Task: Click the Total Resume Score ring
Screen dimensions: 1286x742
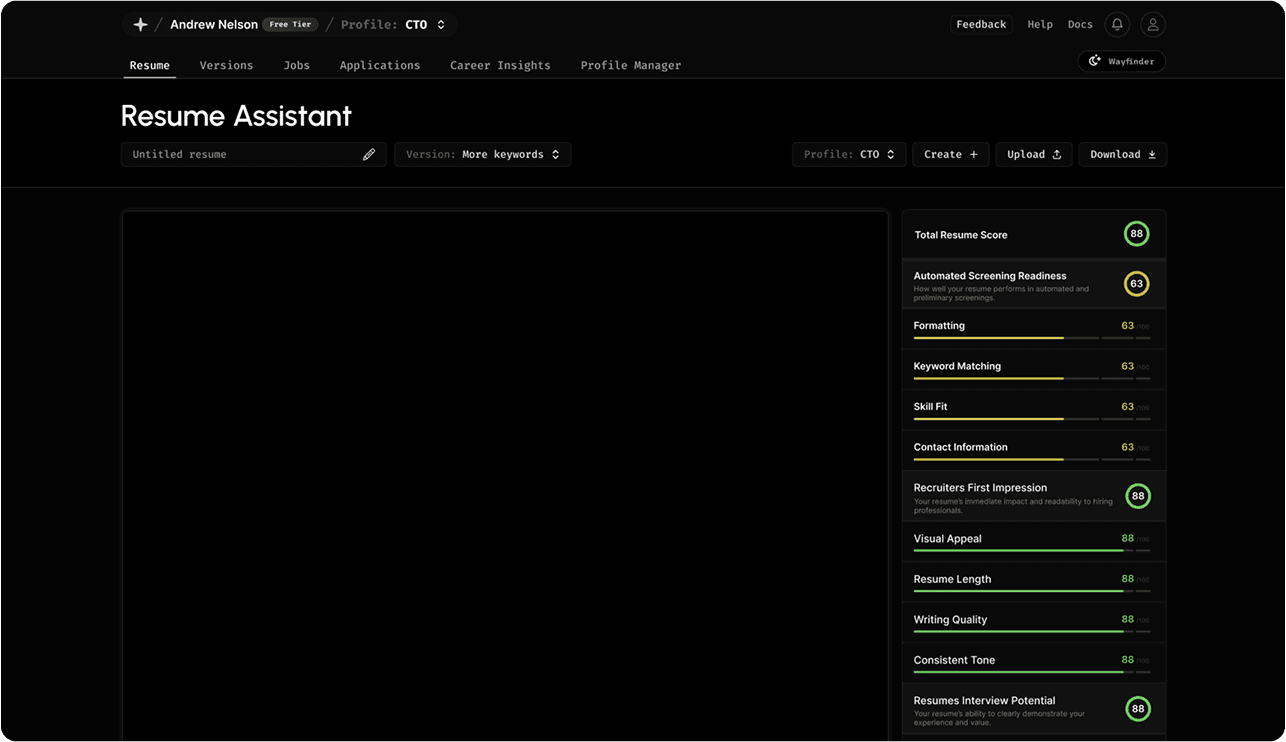Action: 1135,235
